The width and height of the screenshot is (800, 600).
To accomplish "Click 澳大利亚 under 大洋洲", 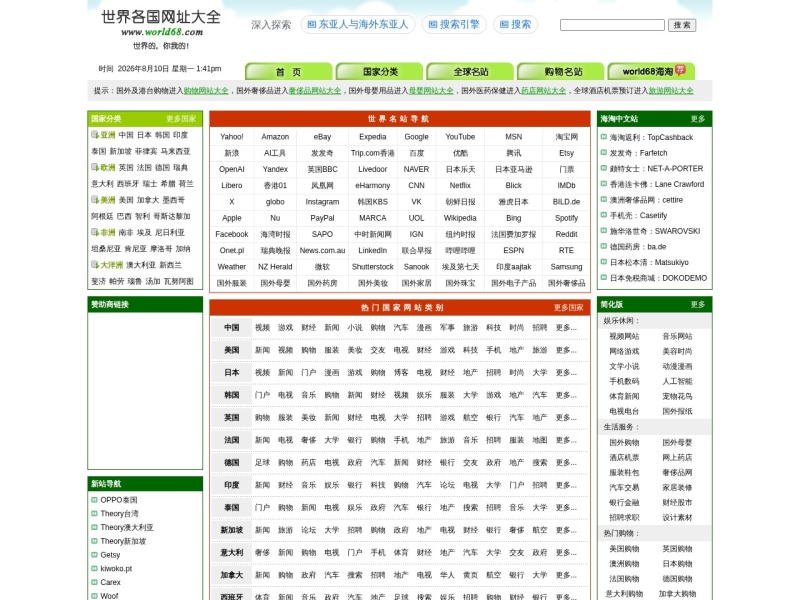I will (141, 265).
